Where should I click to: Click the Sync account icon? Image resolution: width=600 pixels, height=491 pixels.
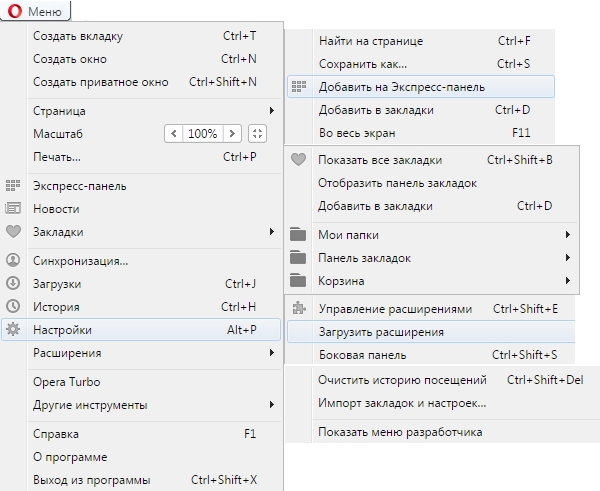[13, 260]
